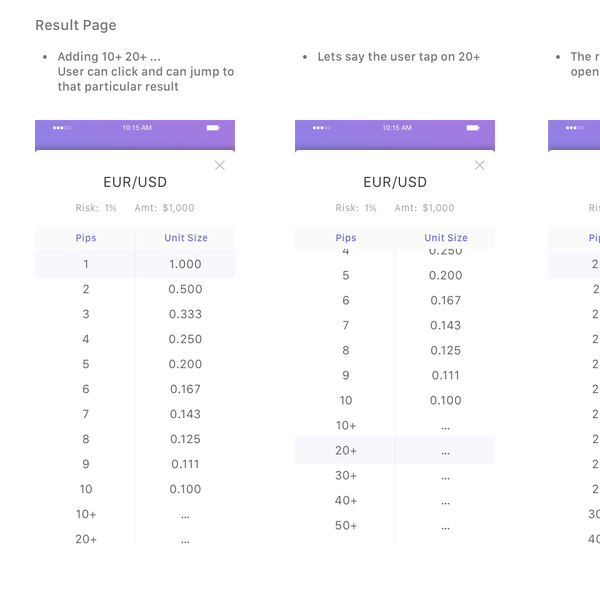Tap signal dots in left phone's status bar
The image size is (600, 600).
tap(62, 128)
